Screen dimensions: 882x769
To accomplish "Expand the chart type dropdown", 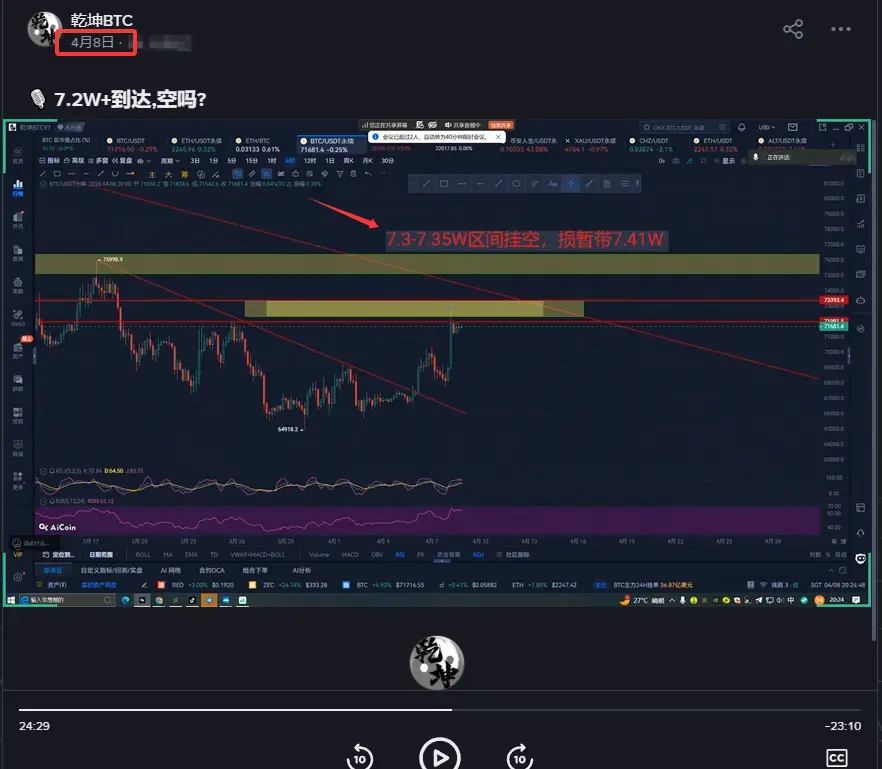I will pos(144,161).
